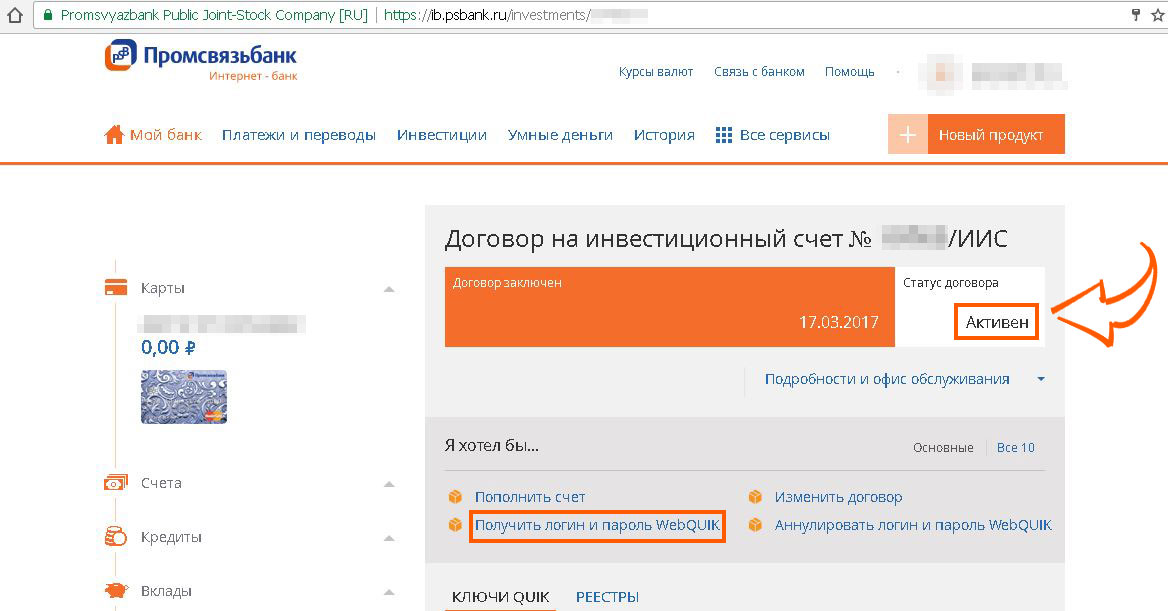Click the saved password key icon
The height and width of the screenshot is (611, 1168).
click(1136, 15)
